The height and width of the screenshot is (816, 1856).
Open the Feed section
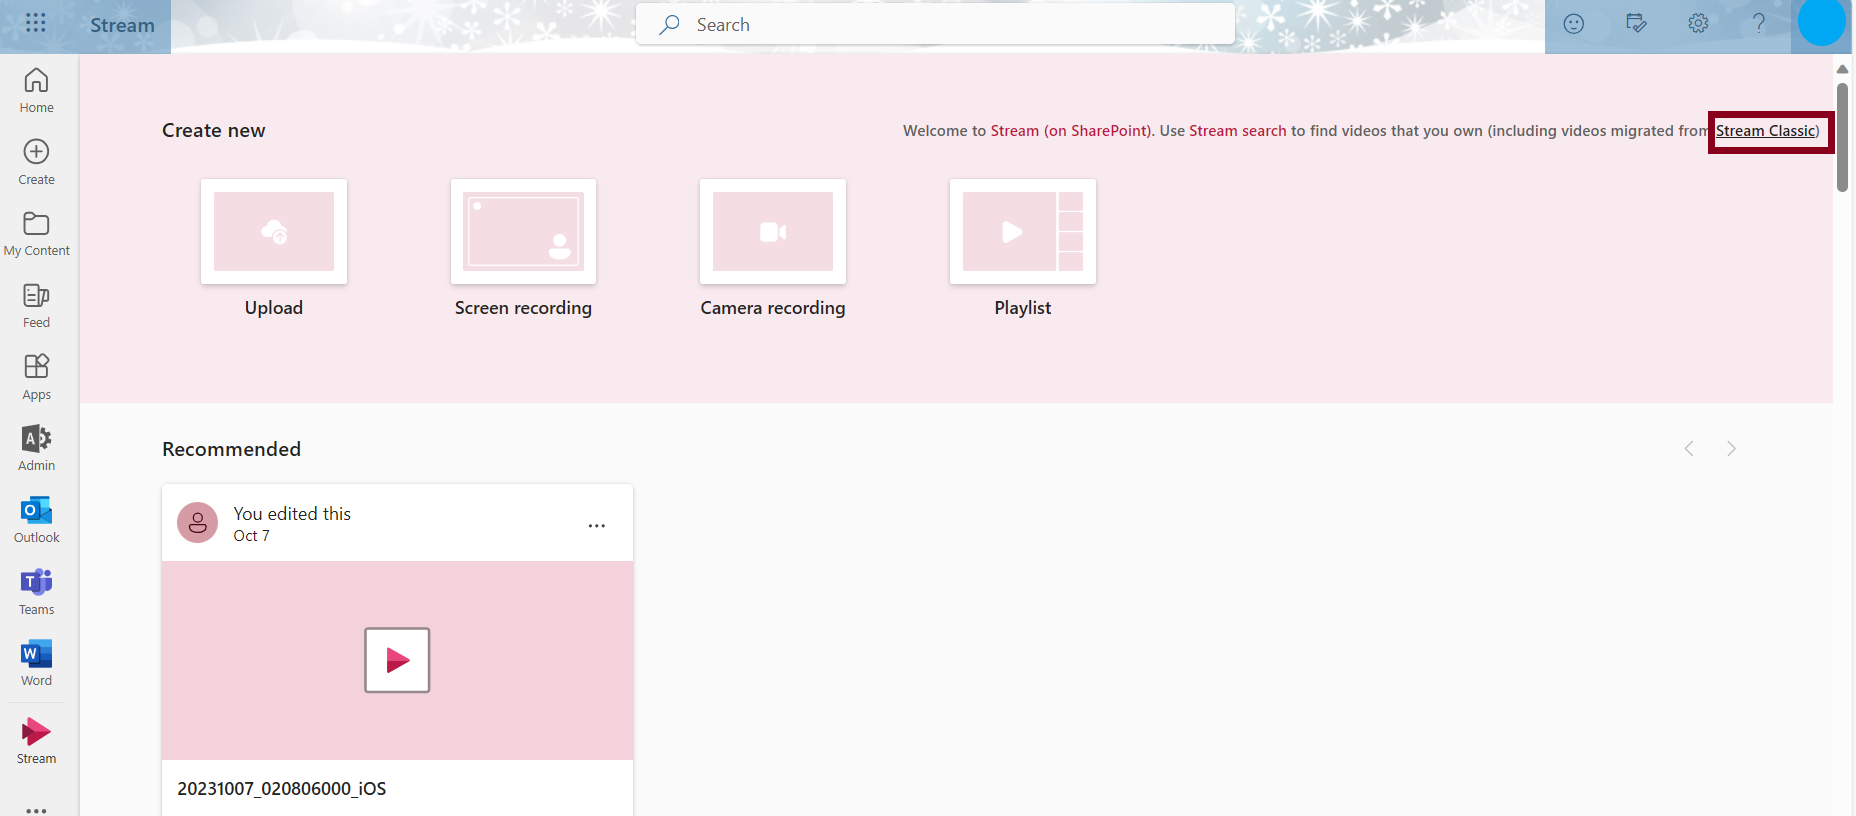coord(37,305)
